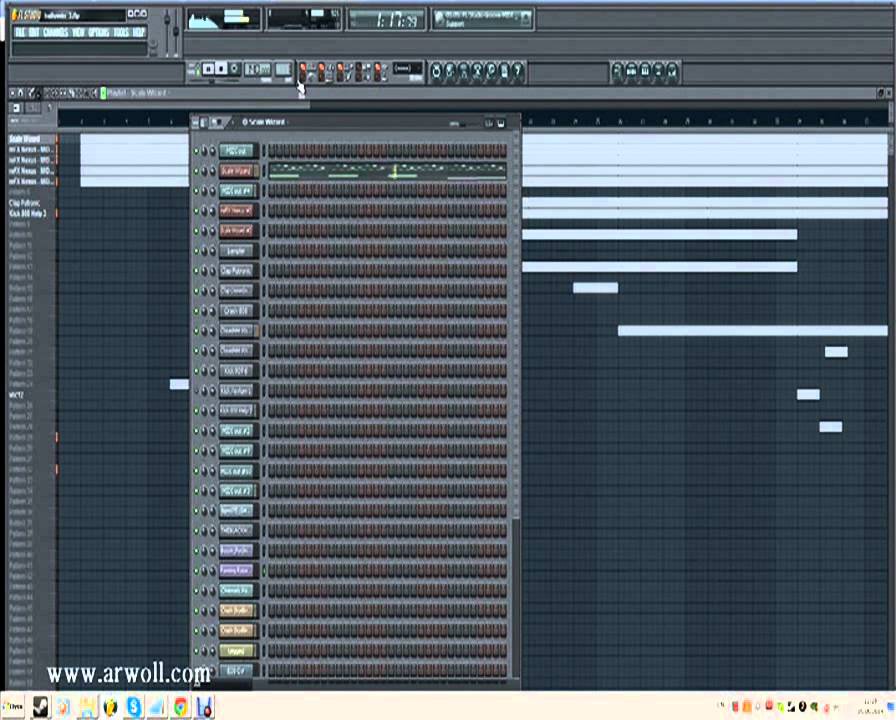Click the volume knob of the Sampler channel
The width and height of the screenshot is (896, 720).
point(212,251)
